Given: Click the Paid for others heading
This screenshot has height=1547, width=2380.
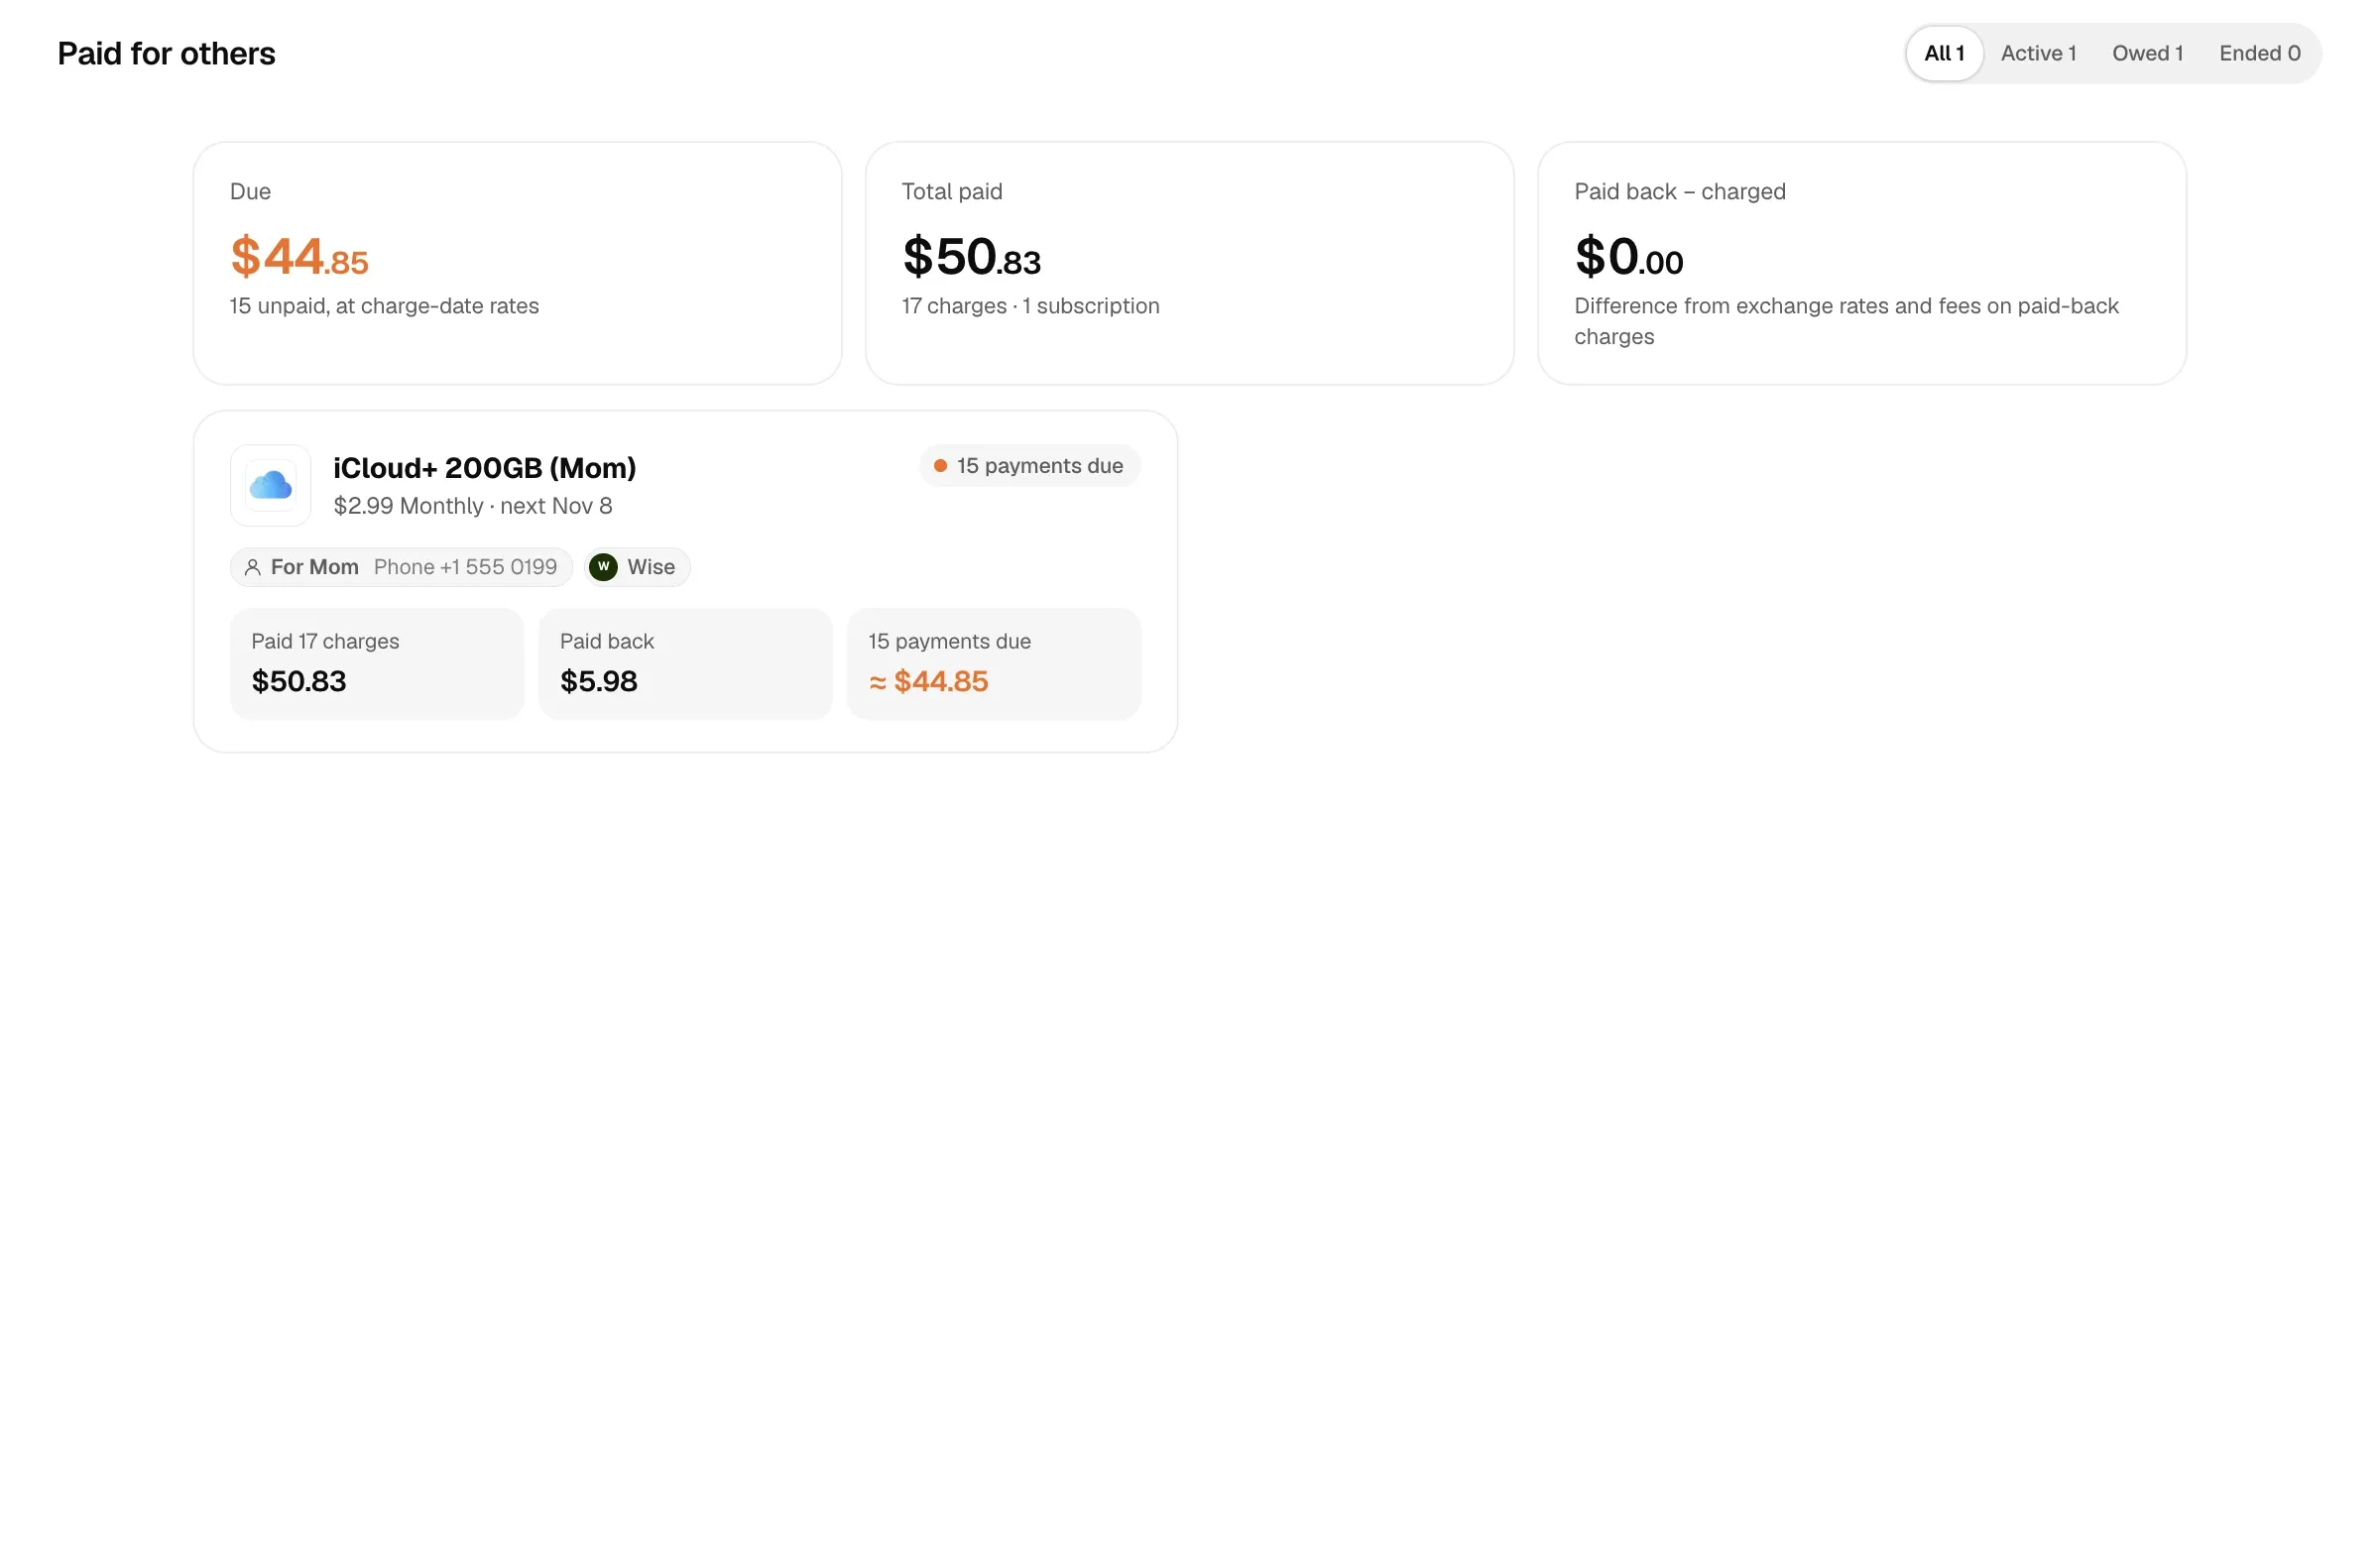Looking at the screenshot, I should click(x=166, y=53).
